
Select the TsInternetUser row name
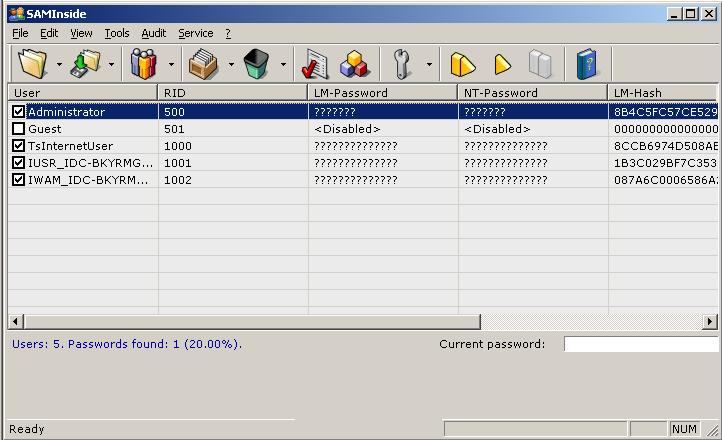tap(70, 146)
